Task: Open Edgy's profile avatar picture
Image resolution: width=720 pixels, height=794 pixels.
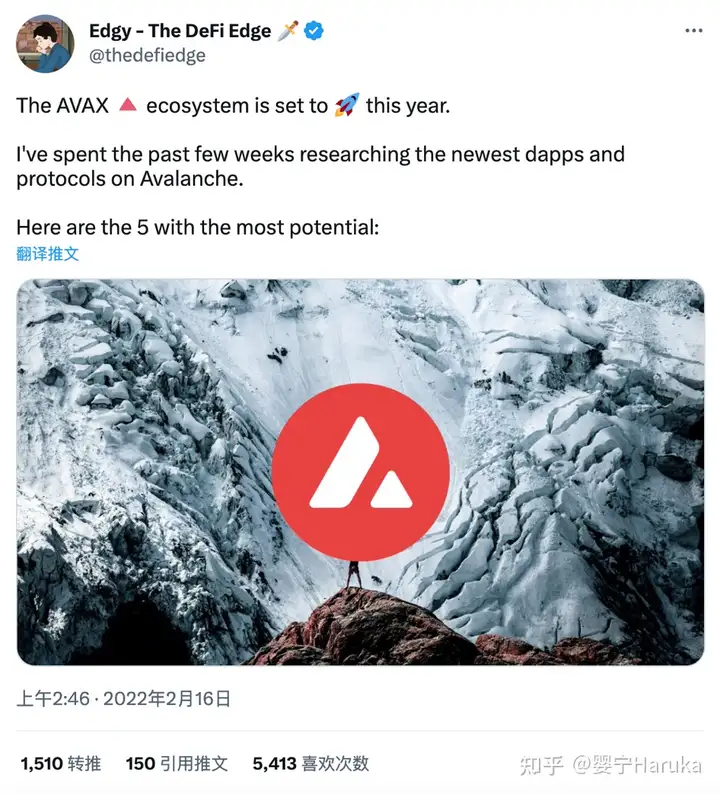Action: 45,44
